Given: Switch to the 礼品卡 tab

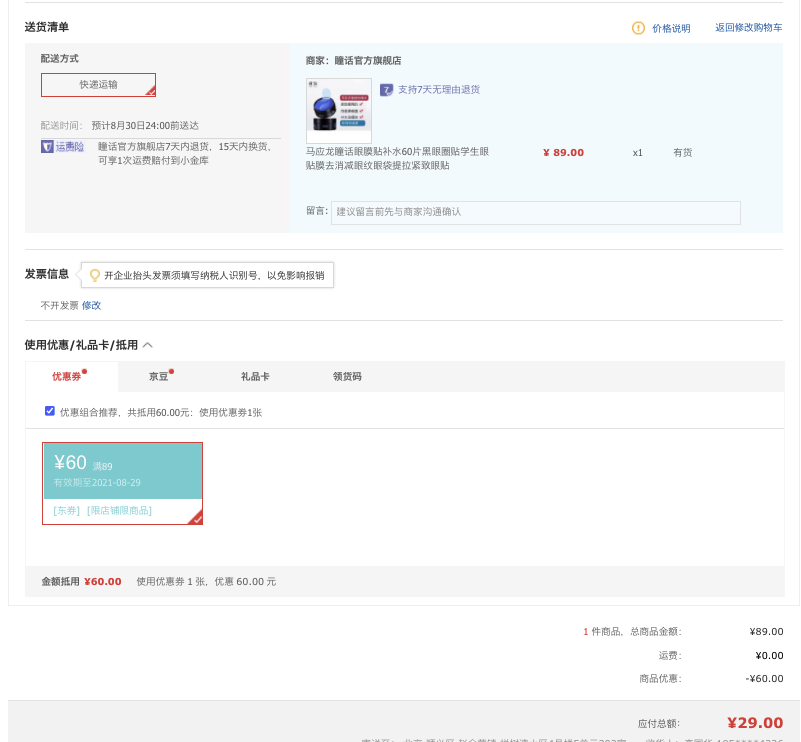Looking at the screenshot, I should pos(255,377).
